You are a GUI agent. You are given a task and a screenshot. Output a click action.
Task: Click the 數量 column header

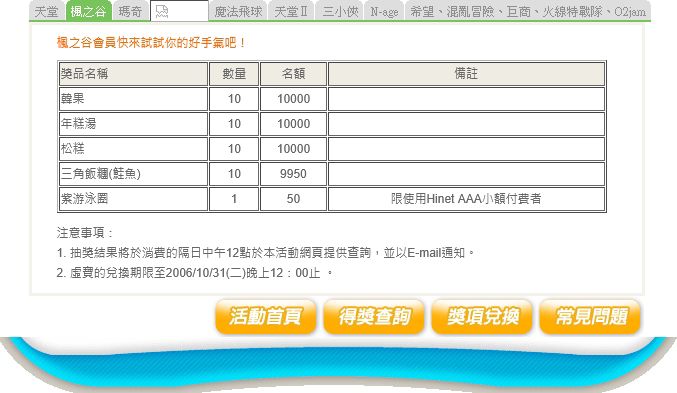coord(234,74)
